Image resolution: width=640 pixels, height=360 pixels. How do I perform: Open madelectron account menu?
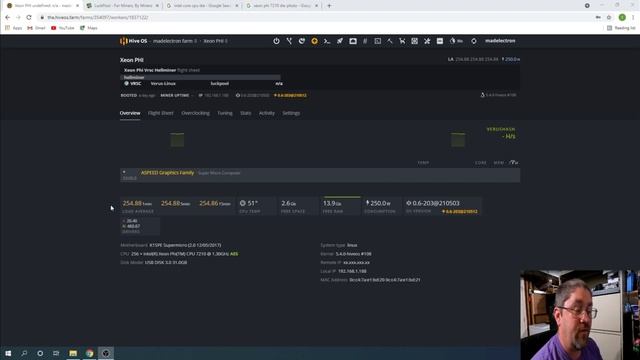pyautogui.click(x=500, y=41)
